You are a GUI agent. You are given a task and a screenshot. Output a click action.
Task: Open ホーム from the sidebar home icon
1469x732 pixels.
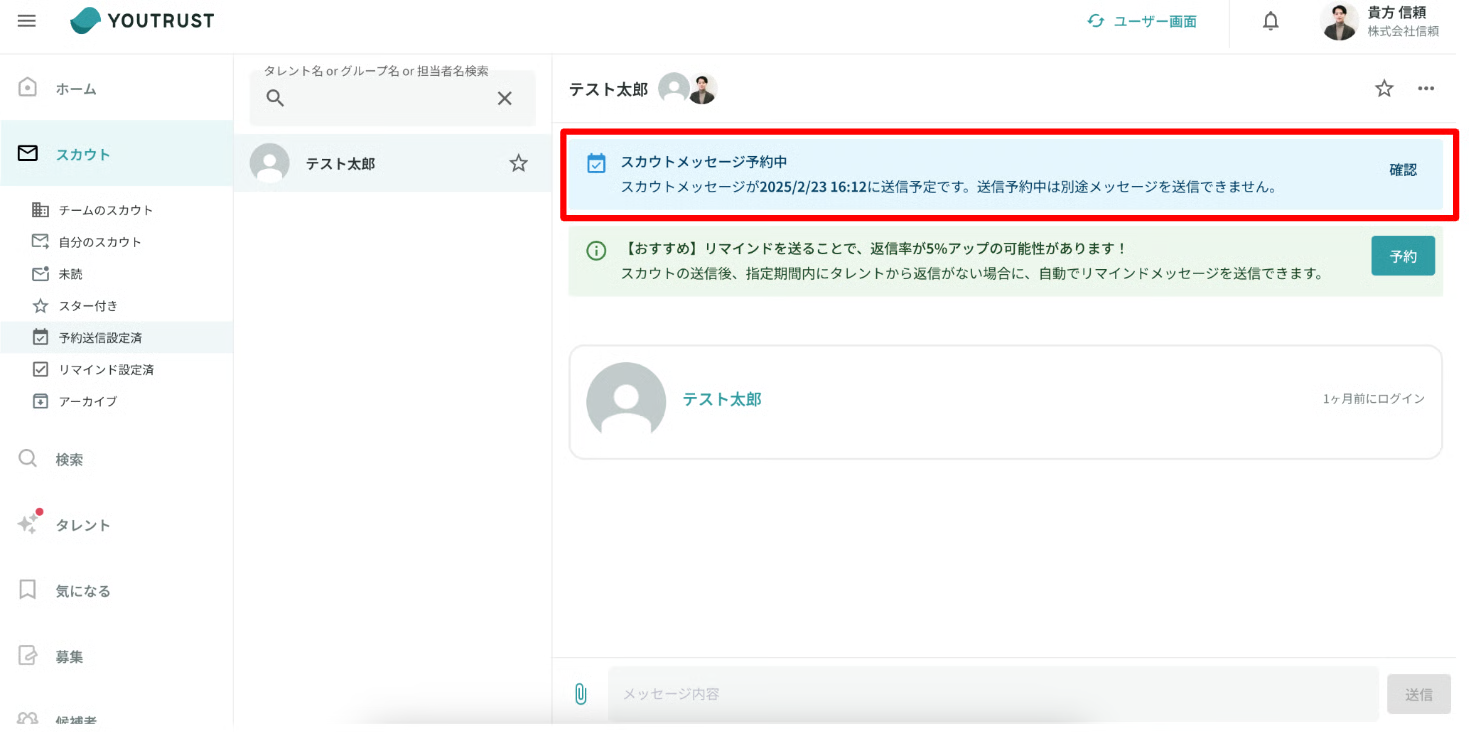[x=28, y=88]
